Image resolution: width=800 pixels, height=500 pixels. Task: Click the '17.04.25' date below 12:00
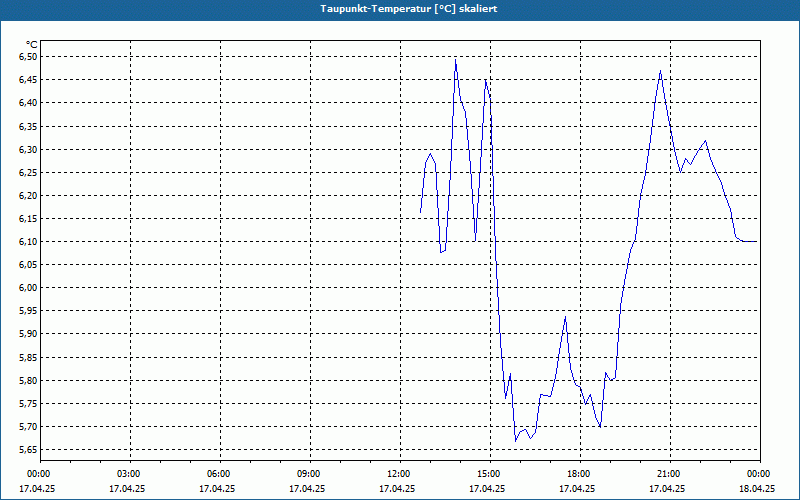coord(397,489)
